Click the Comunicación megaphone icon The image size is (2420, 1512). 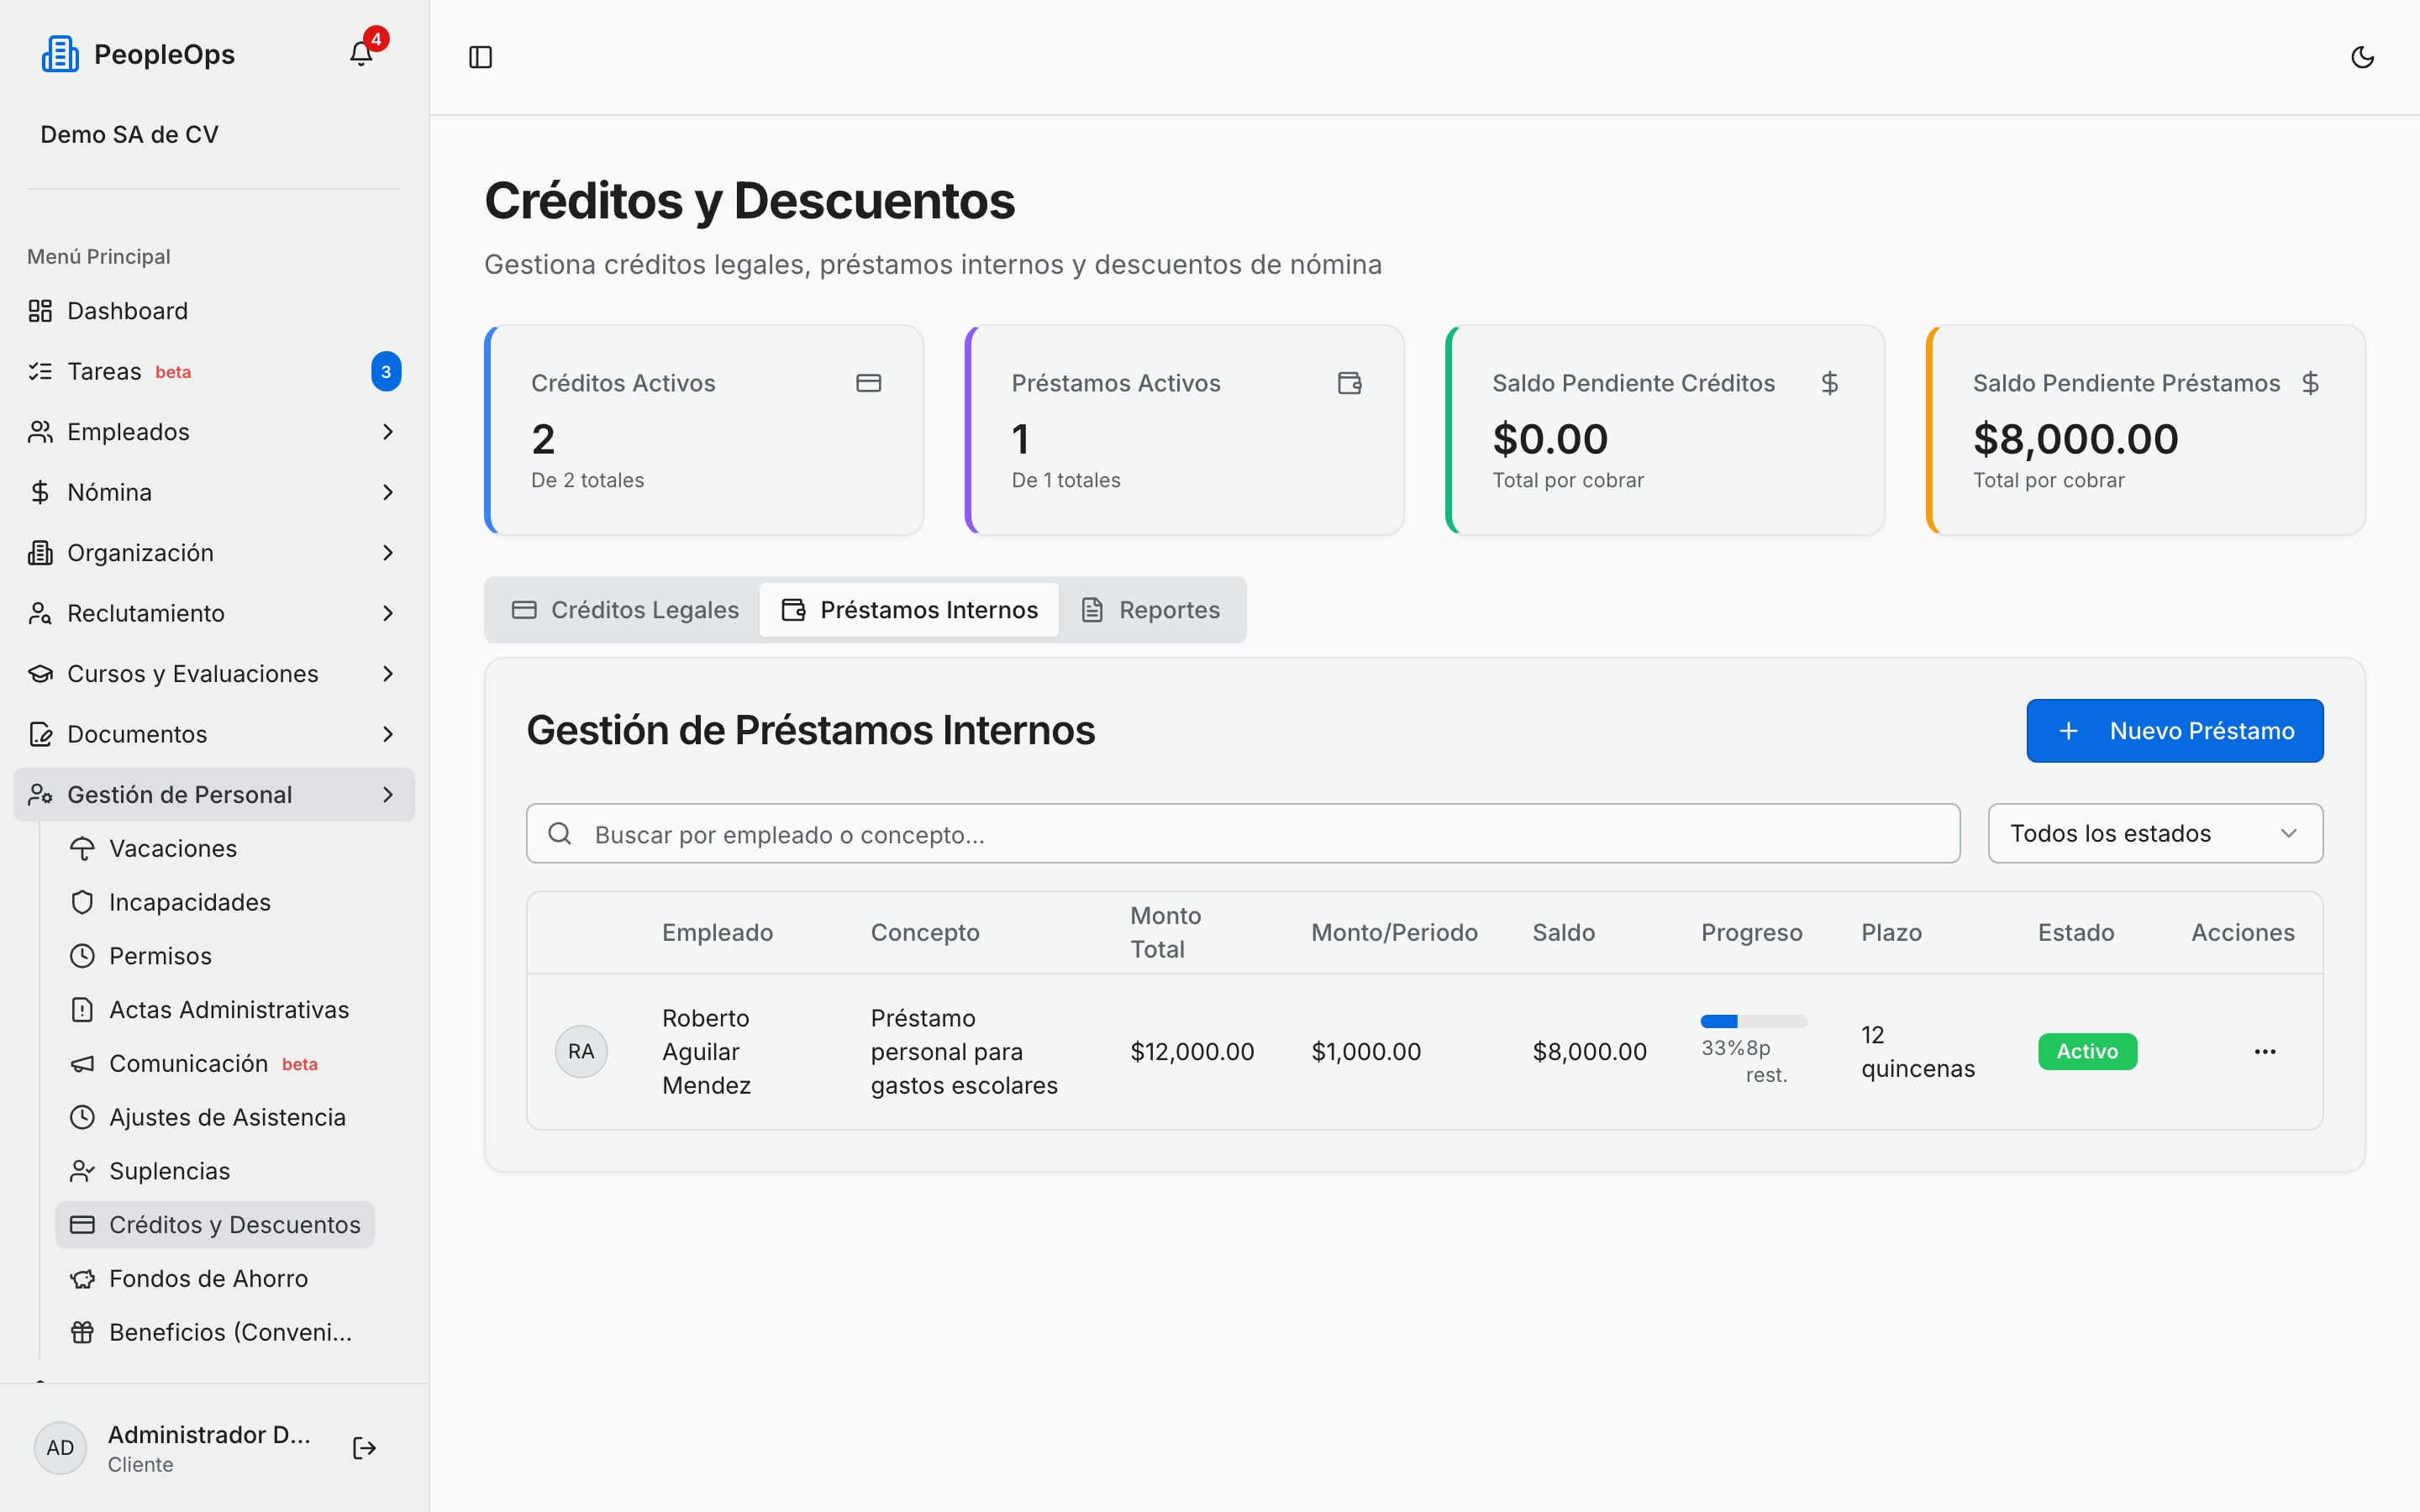coord(82,1064)
